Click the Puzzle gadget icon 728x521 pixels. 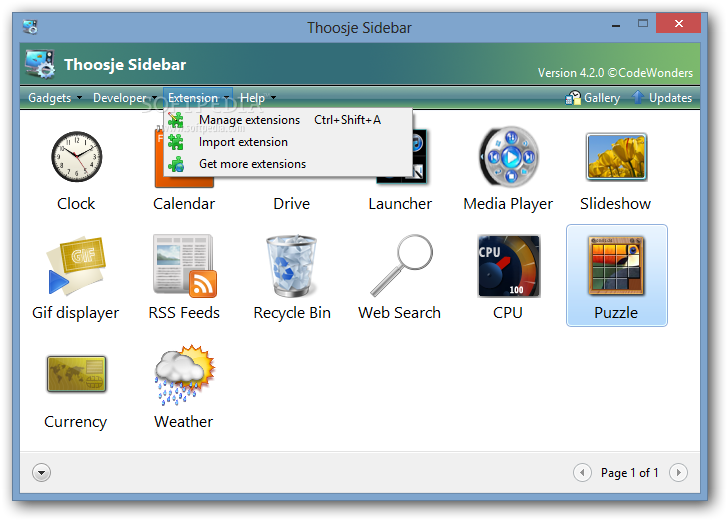pos(616,266)
